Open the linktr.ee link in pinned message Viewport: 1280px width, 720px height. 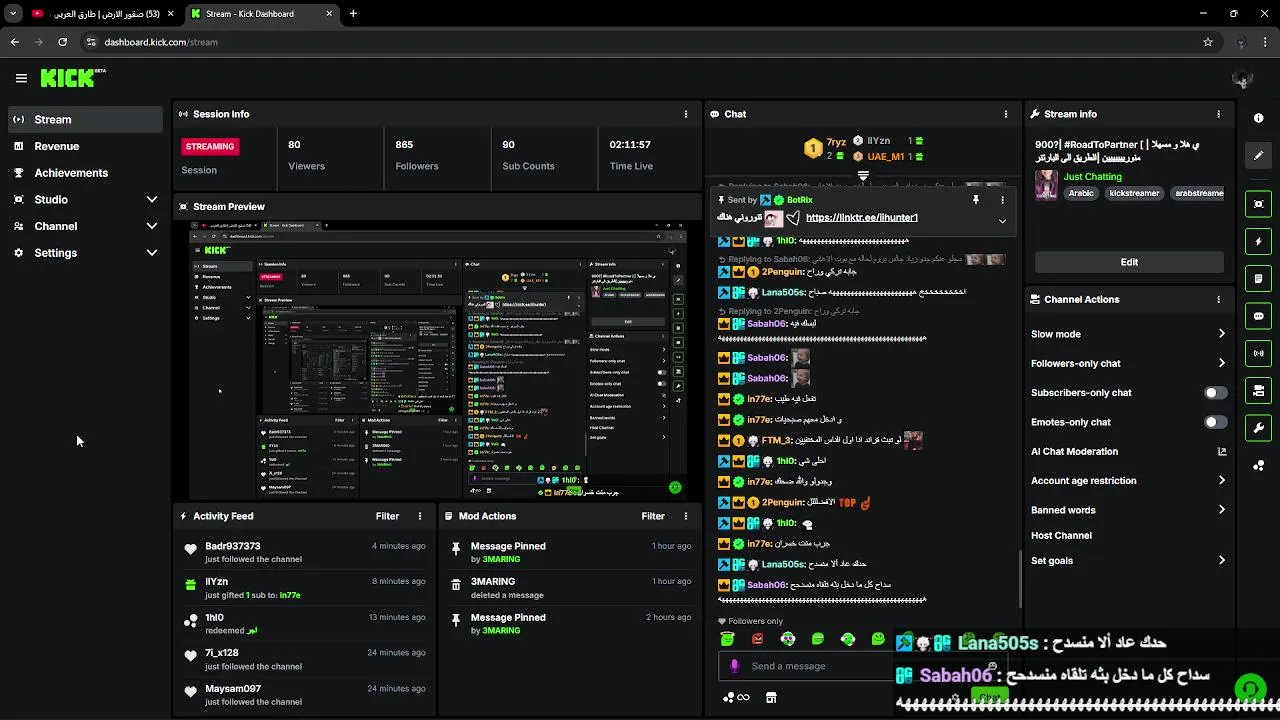tap(861, 218)
